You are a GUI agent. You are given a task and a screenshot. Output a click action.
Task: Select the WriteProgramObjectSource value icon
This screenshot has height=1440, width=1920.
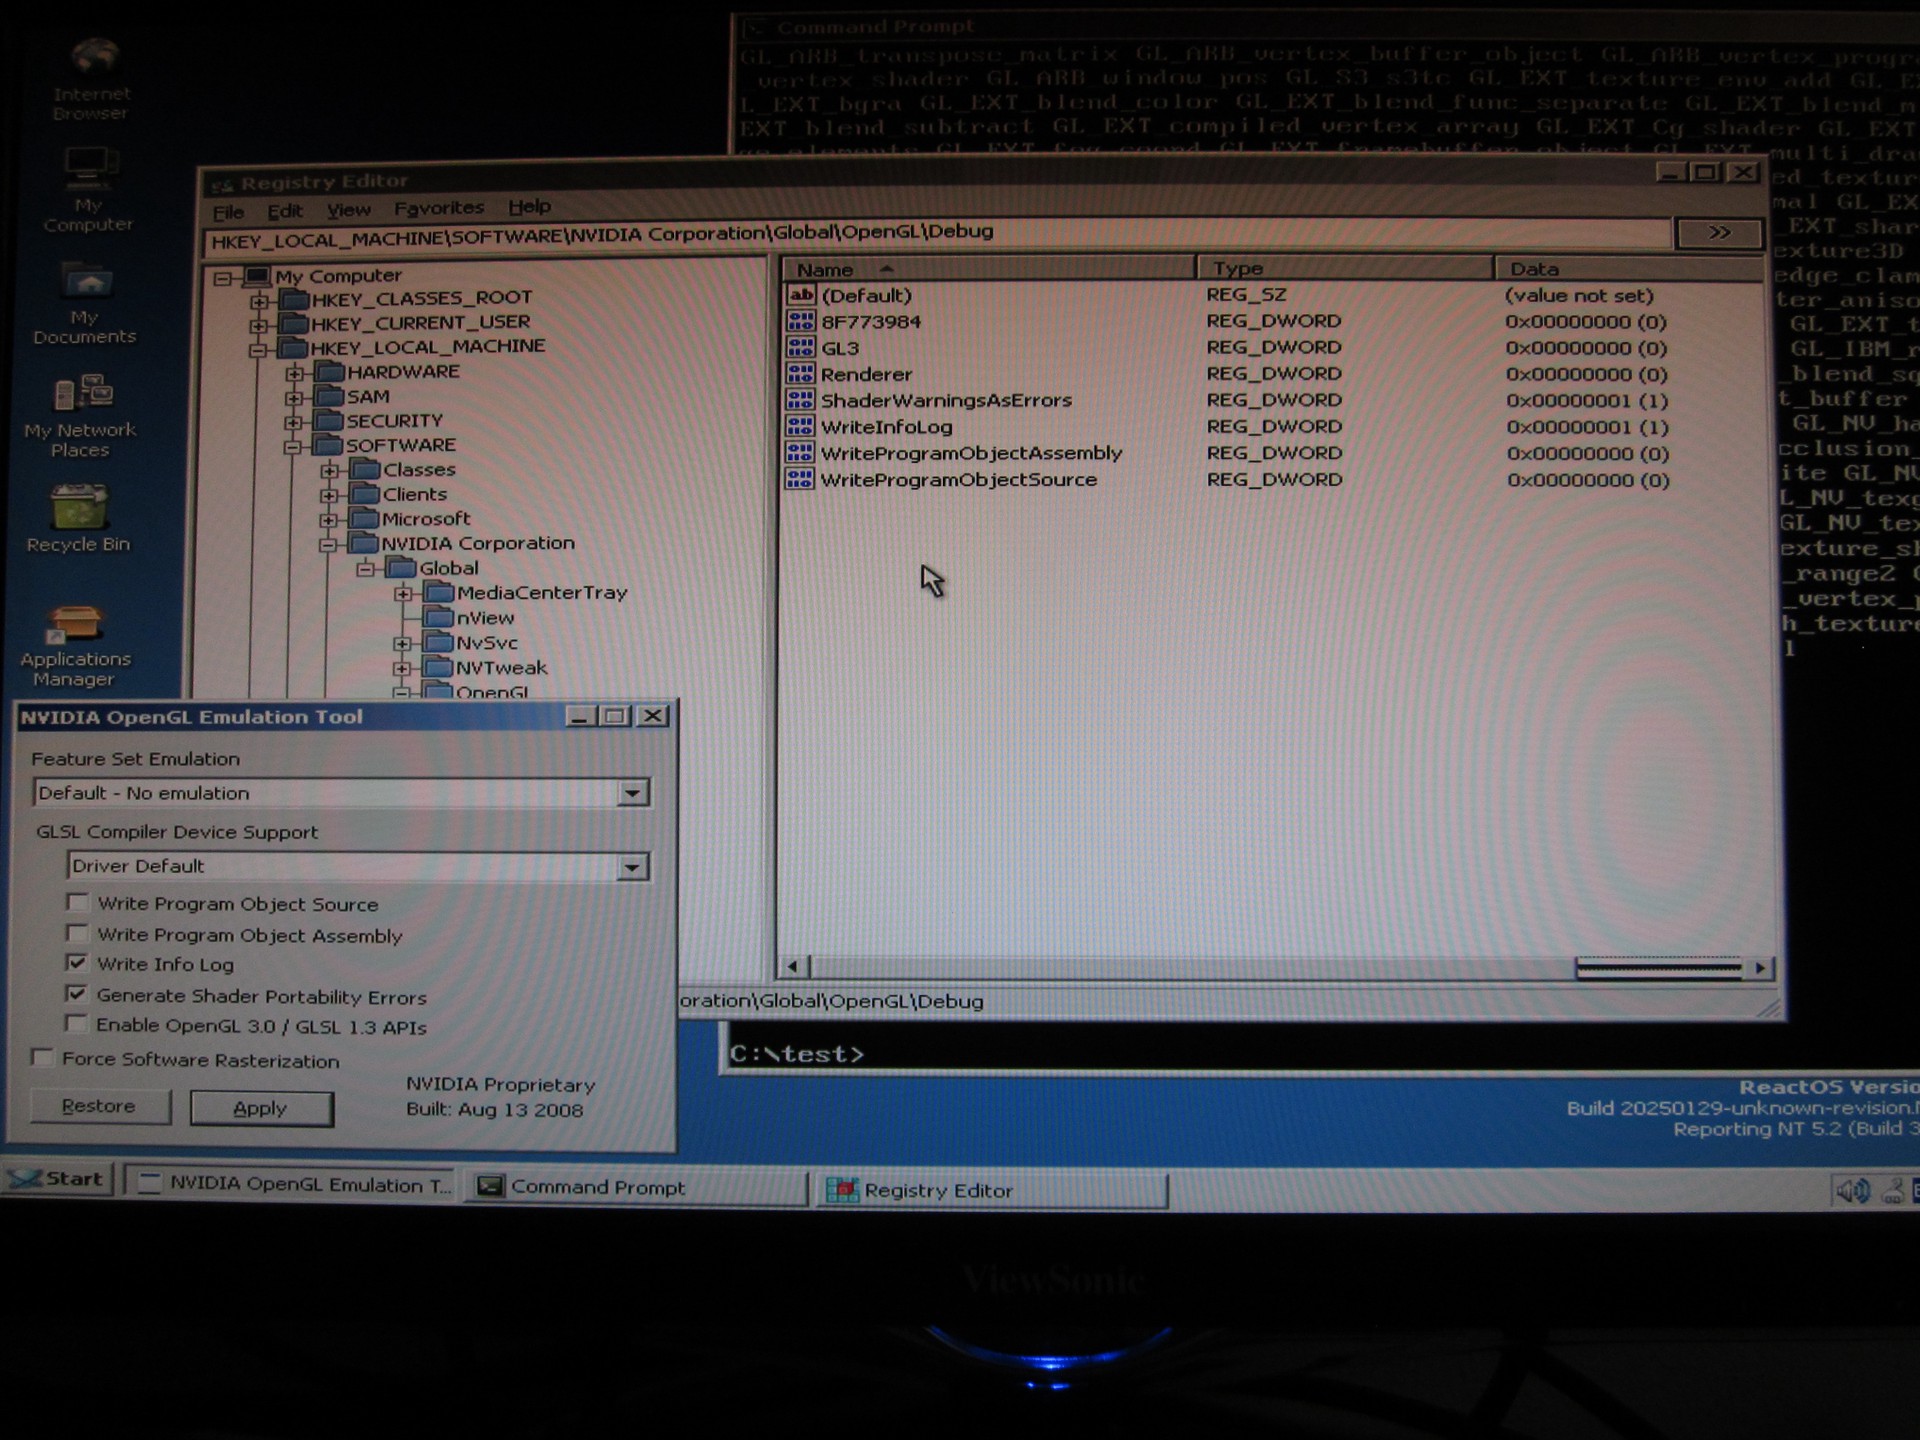[x=801, y=479]
